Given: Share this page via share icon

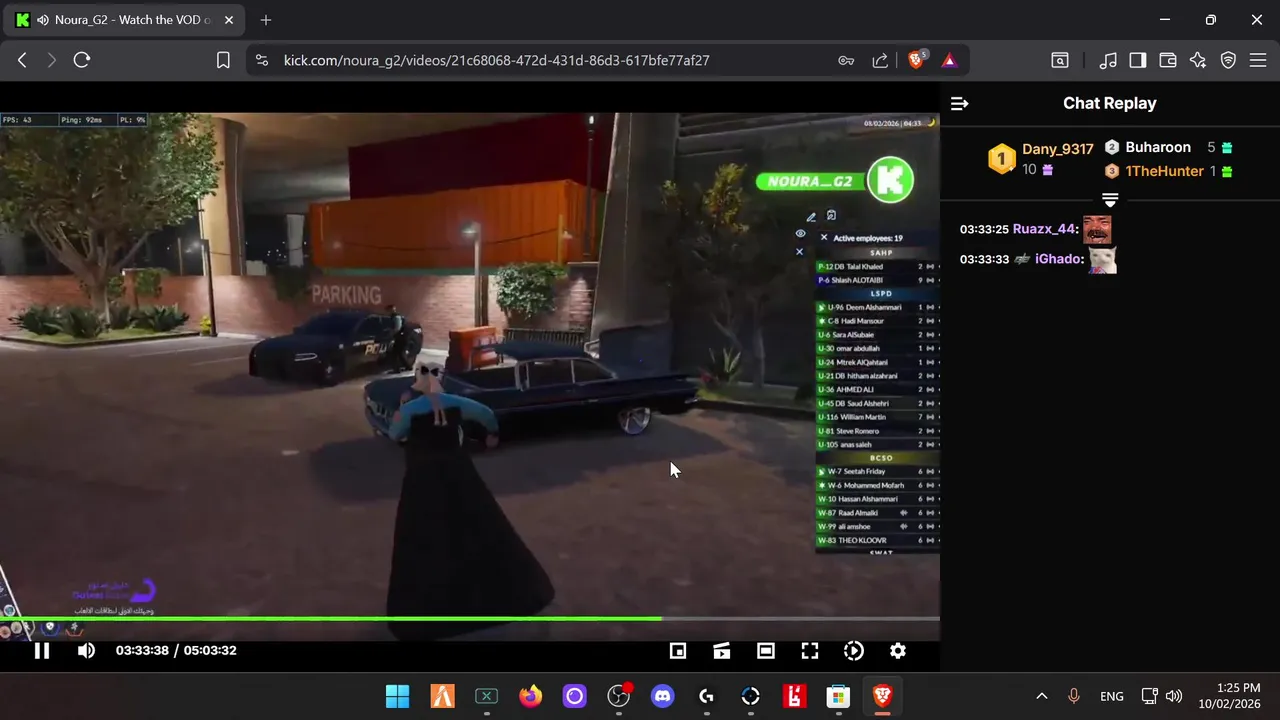Looking at the screenshot, I should 880,60.
